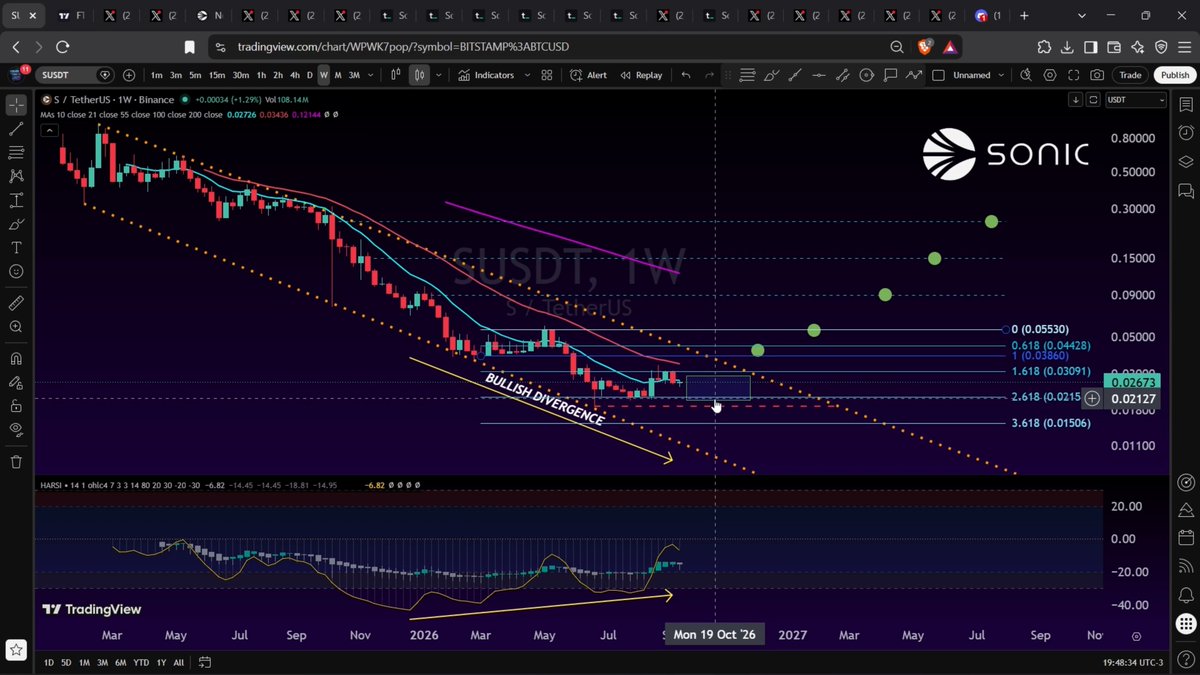Expand the timeframe dropdown arrow
The image size is (1200, 675).
pyautogui.click(x=371, y=75)
